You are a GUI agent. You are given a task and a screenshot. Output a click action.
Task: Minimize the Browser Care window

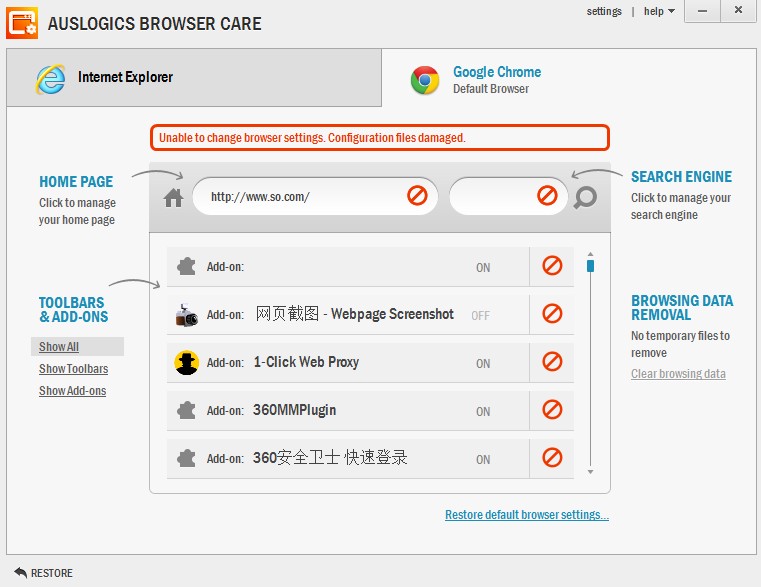tap(702, 11)
